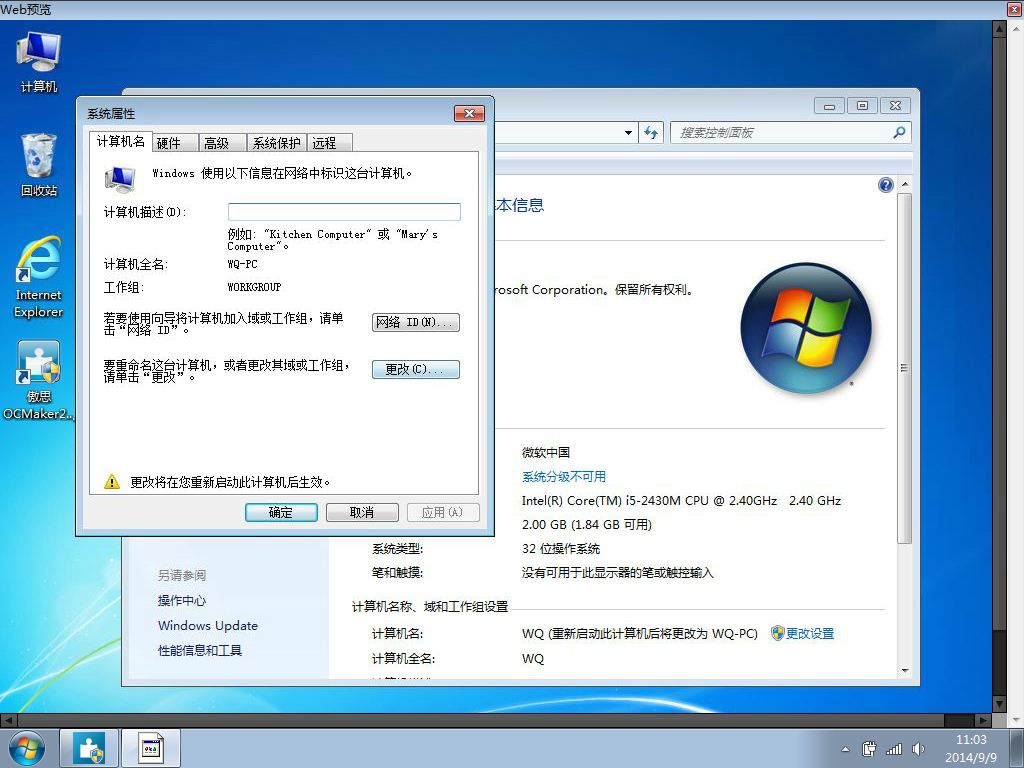Close the 系统属性 dialog
The width and height of the screenshot is (1024, 768).
point(469,114)
